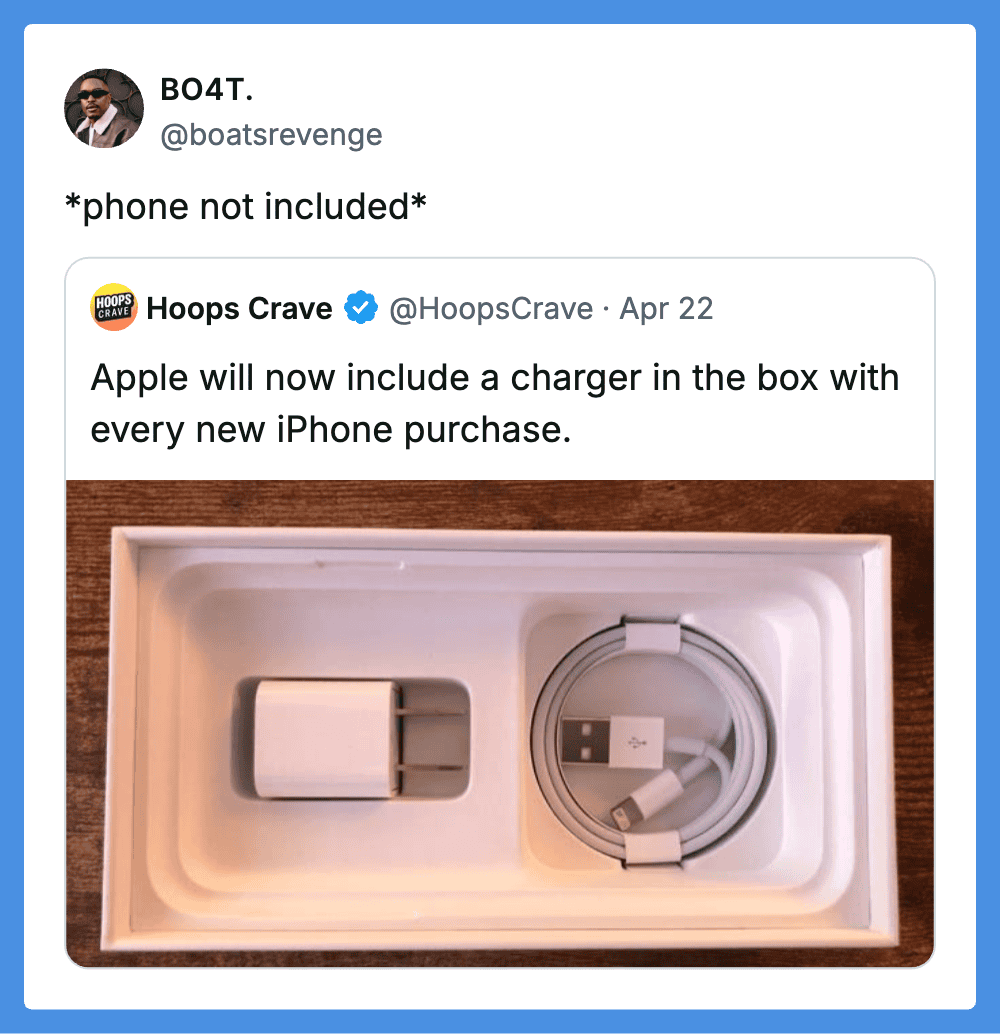The image size is (1000, 1034).
Task: Open BO4T.'s profile picture avatar
Action: pyautogui.click(x=104, y=108)
